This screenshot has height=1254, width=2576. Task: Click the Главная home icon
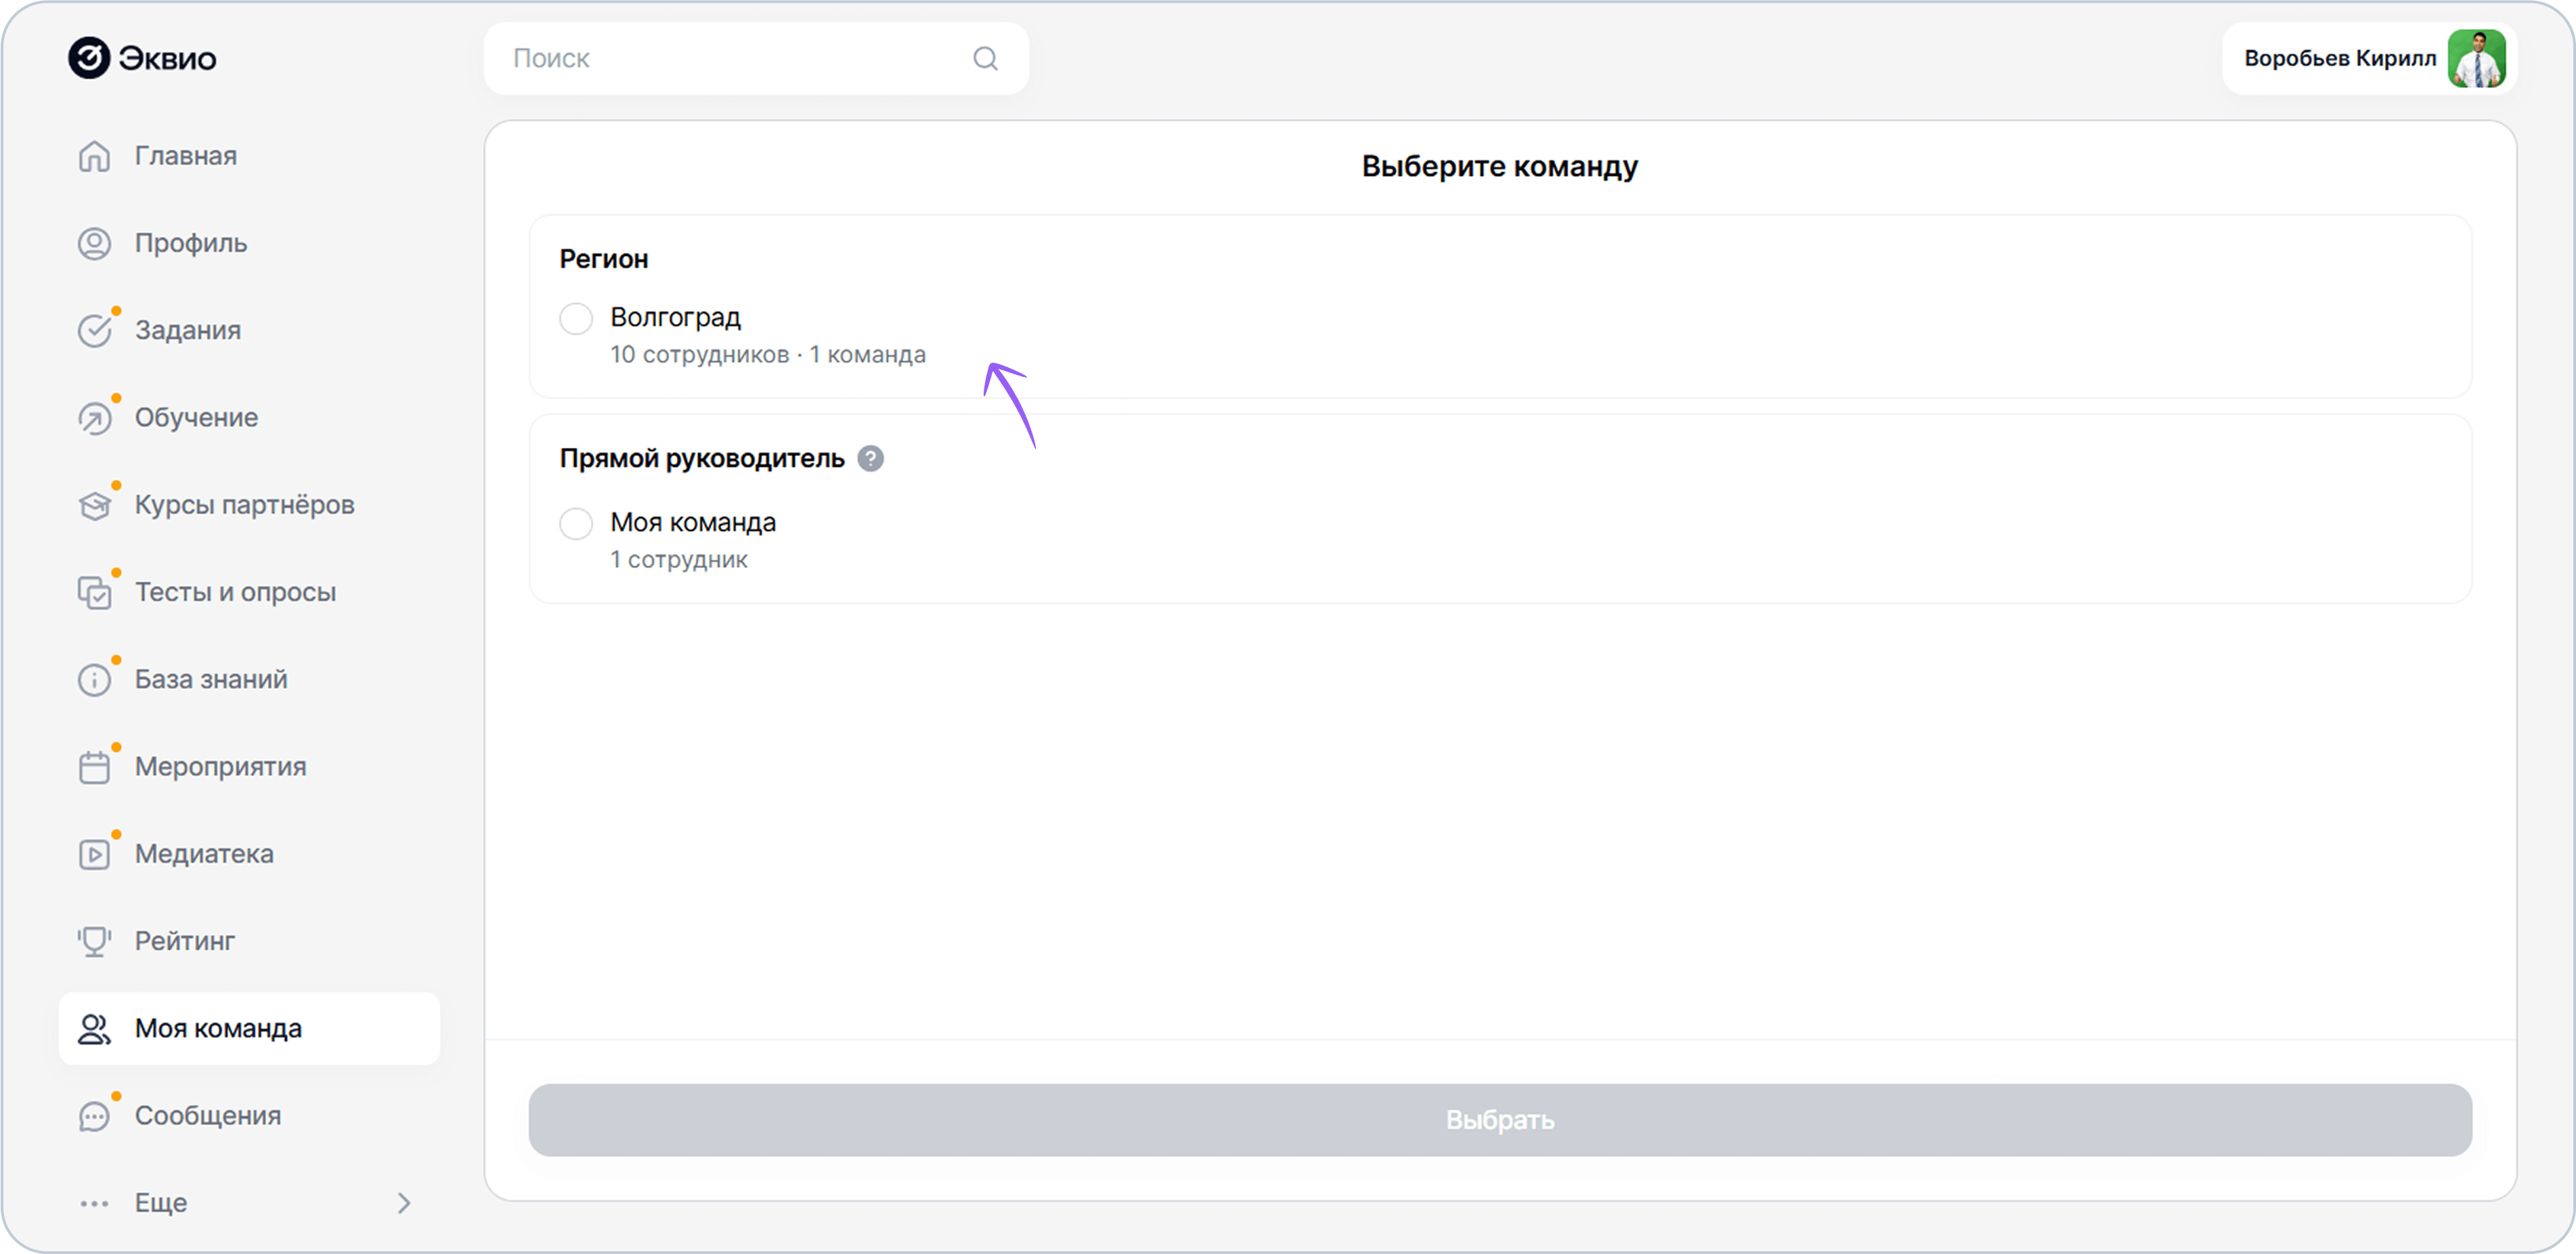pos(94,156)
